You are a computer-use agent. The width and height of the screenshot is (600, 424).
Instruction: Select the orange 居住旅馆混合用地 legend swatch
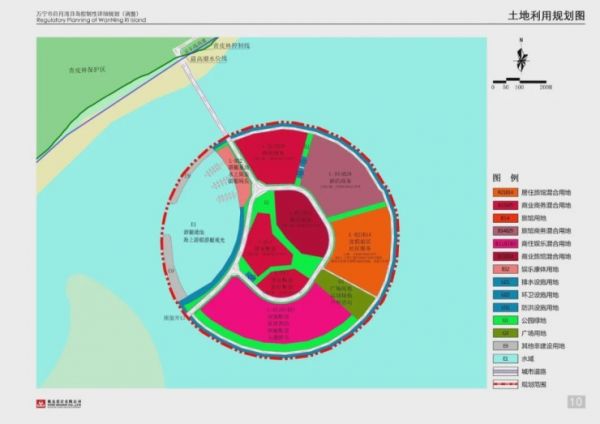[x=505, y=192]
